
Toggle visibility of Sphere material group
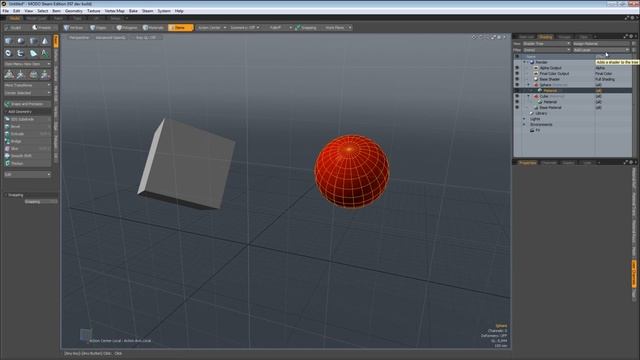pos(517,85)
